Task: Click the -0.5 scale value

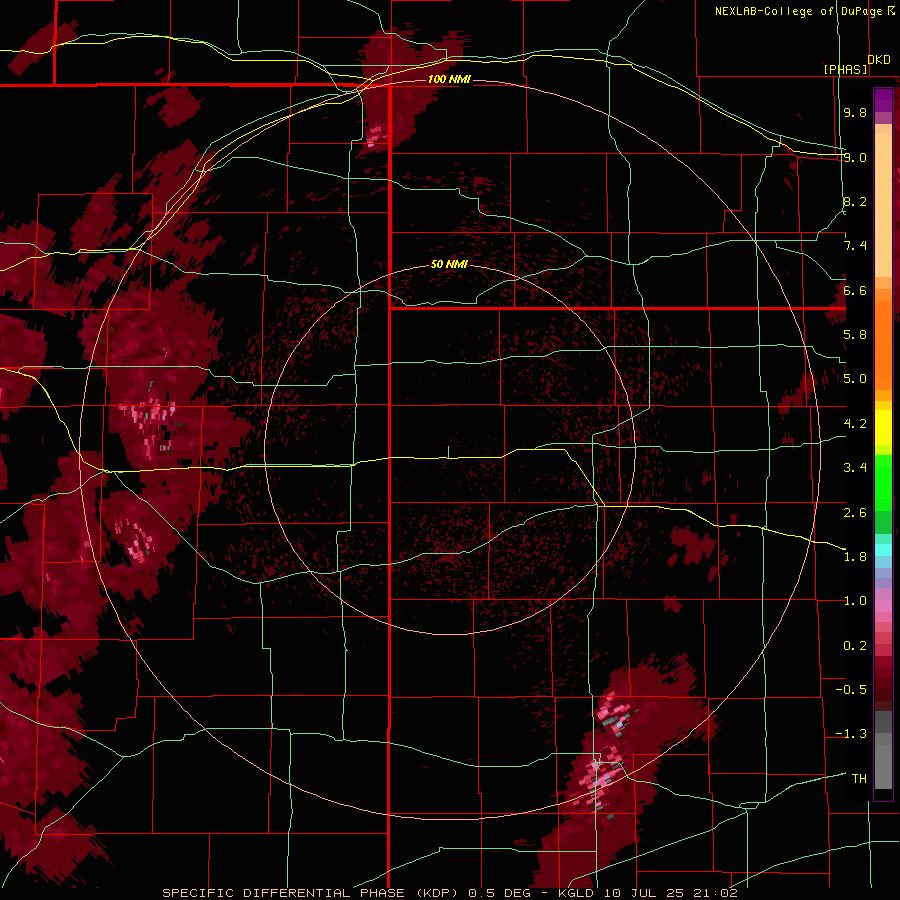Action: tap(851, 690)
